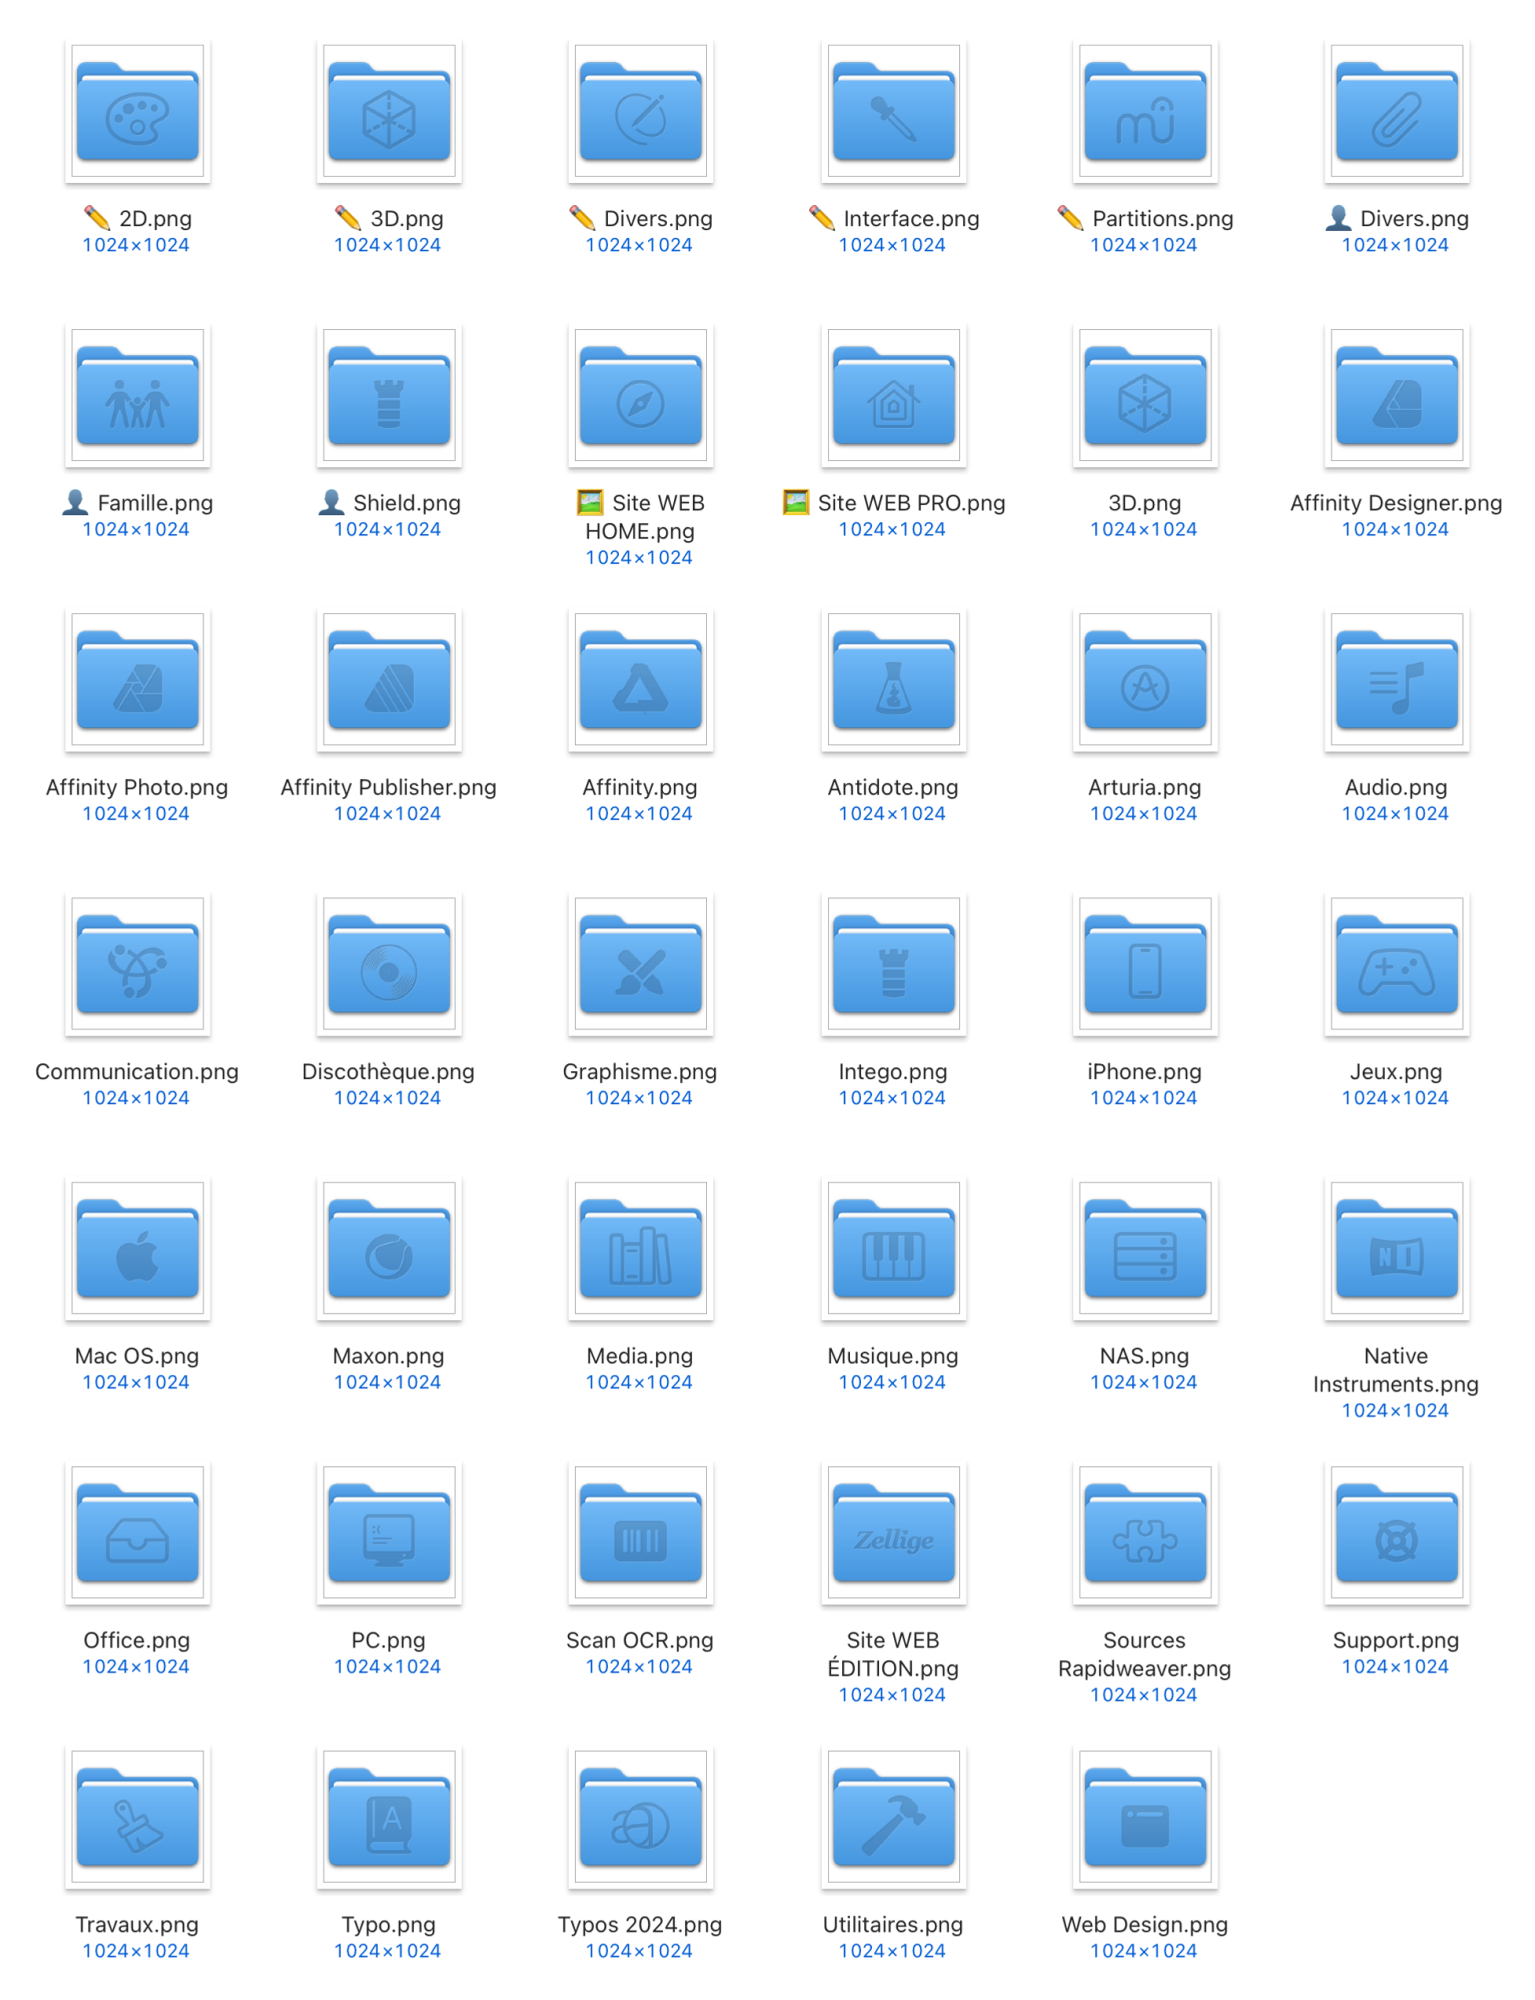This screenshot has width=1535, height=2000.
Task: Select the pencil emoji preceding Divers.png
Action: (x=582, y=218)
